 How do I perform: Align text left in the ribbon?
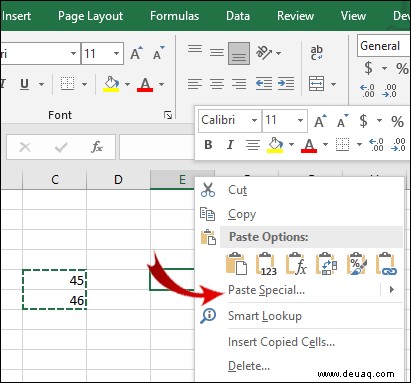point(195,84)
